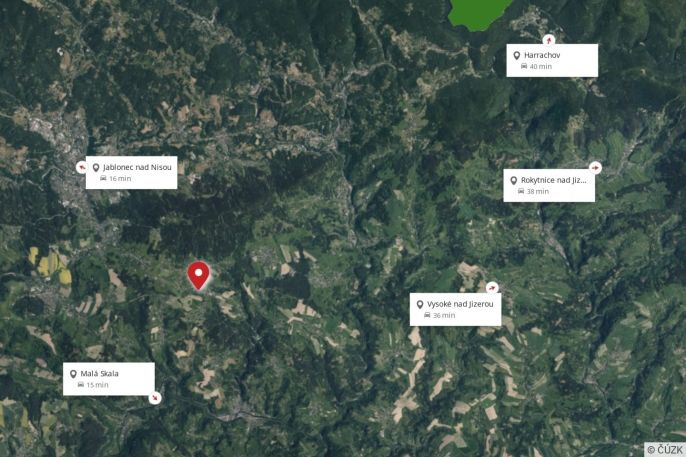Click the bright green highlighted map area
The height and width of the screenshot is (457, 686).
click(x=479, y=13)
